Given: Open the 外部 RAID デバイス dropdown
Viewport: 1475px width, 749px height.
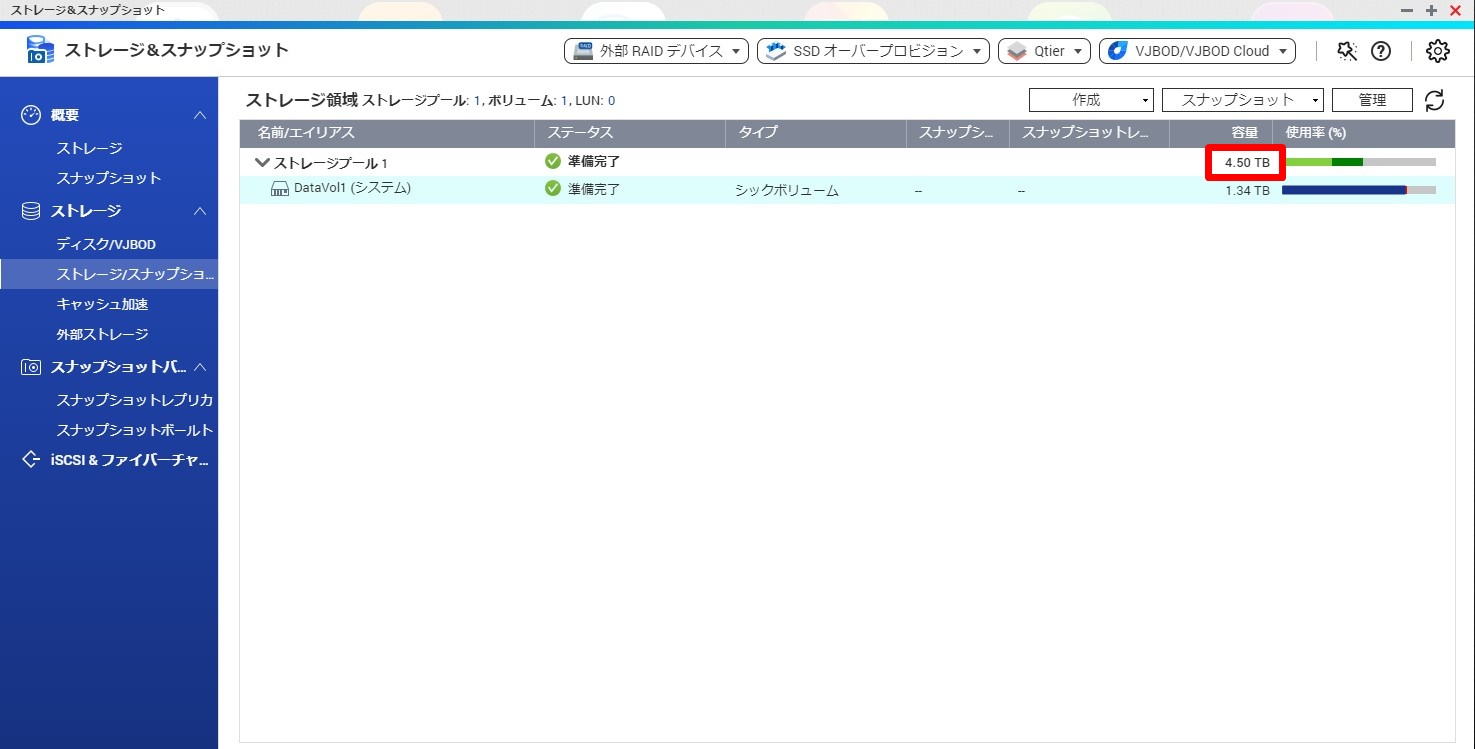Looking at the screenshot, I should click(656, 51).
